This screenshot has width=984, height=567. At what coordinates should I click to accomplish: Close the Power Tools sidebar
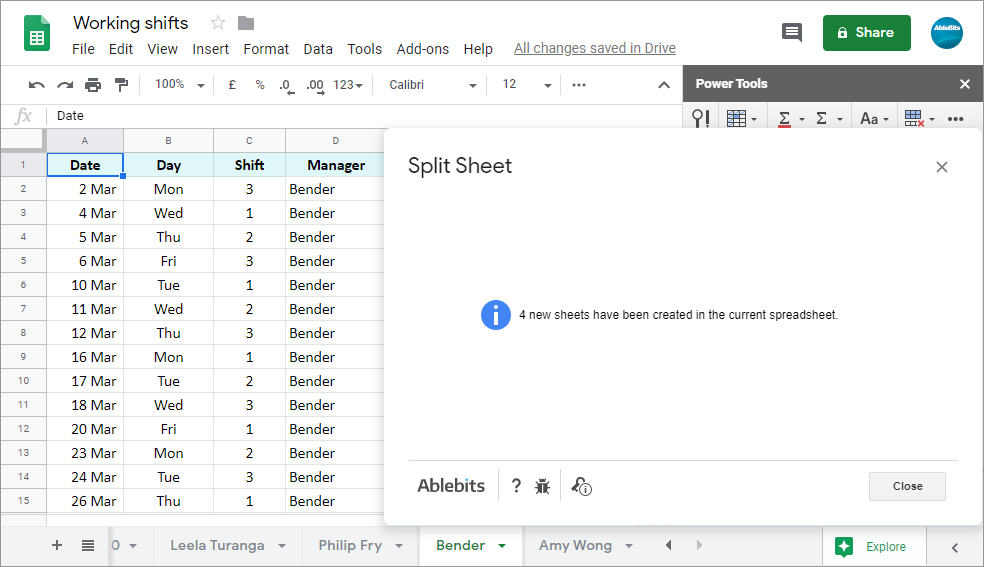[965, 84]
